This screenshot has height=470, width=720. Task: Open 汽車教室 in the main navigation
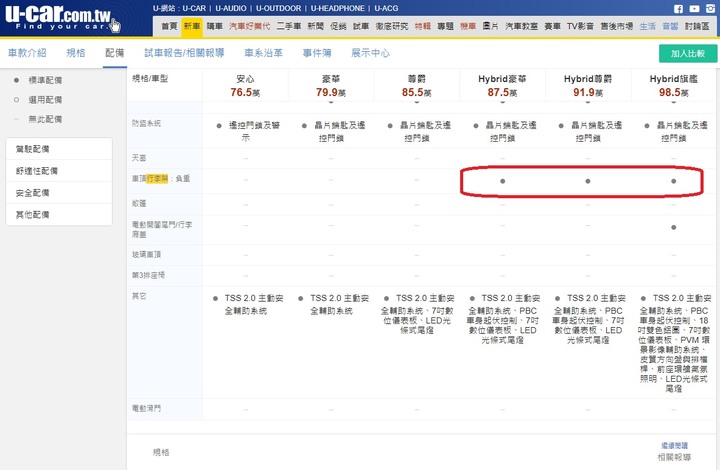click(521, 26)
